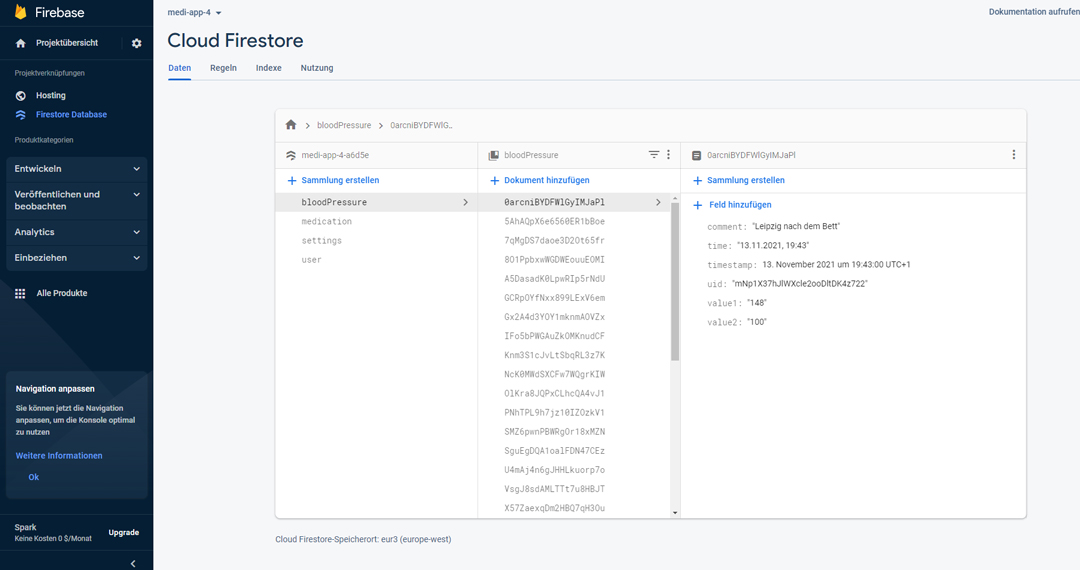Click the collection icon beside bloodPressure header

tap(493, 156)
